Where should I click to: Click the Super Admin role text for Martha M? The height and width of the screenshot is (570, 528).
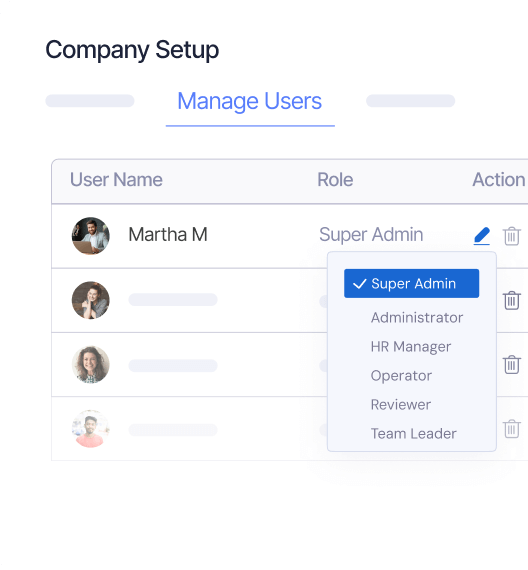(371, 235)
